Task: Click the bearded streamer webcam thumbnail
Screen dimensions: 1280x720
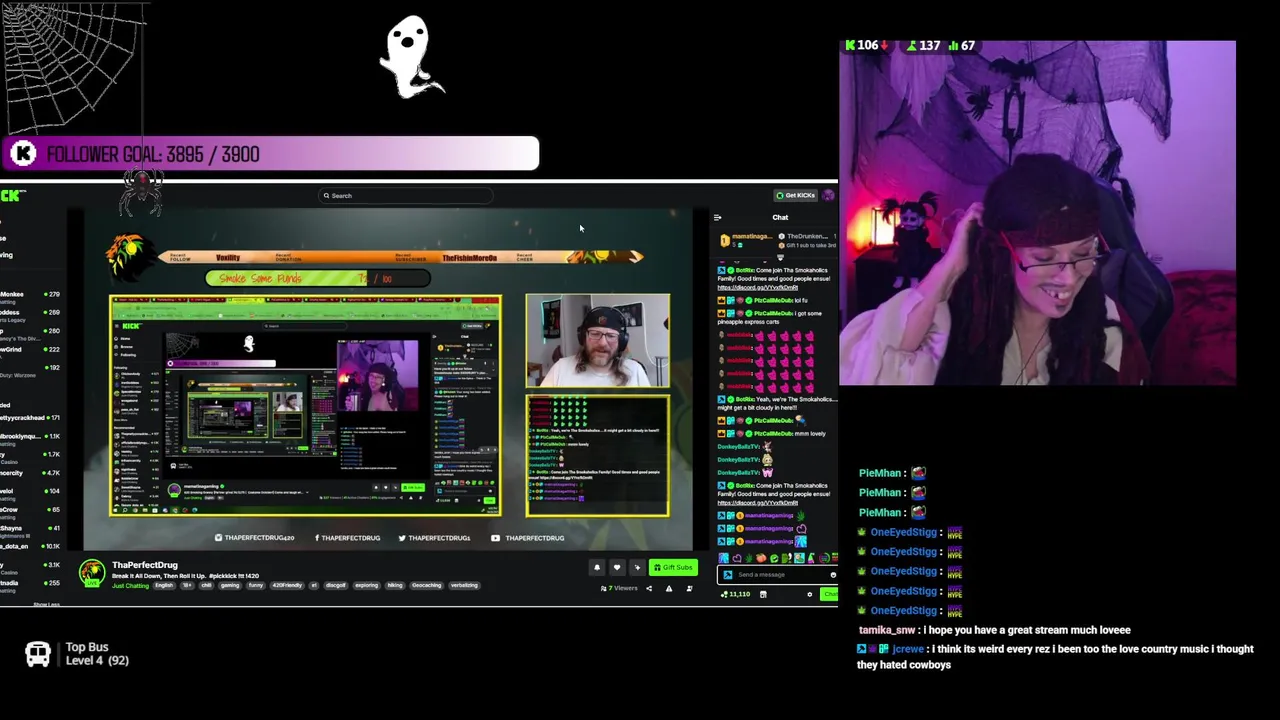Action: [598, 340]
